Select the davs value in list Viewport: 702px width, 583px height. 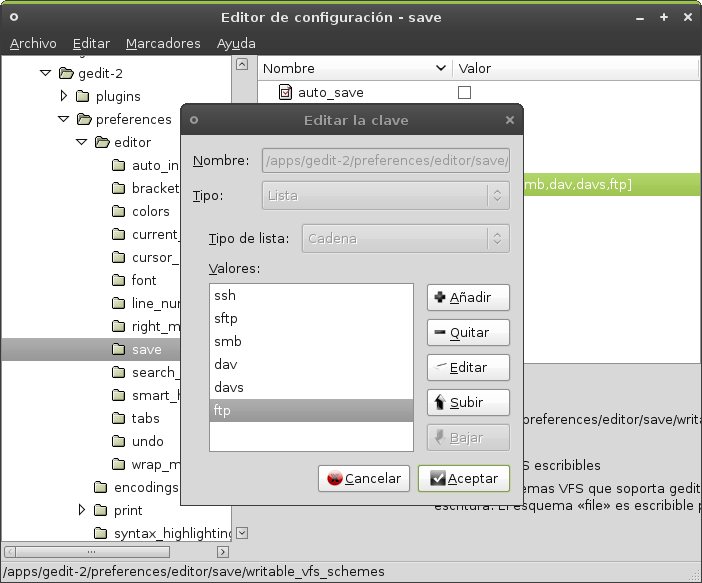coord(311,387)
